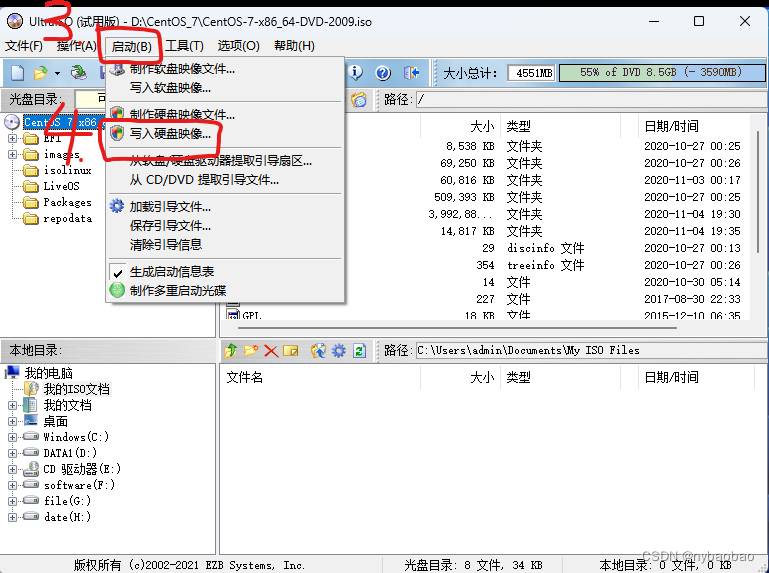The height and width of the screenshot is (573, 769).
Task: Open the dropdown arrow beside open icon
Action: tap(57, 73)
